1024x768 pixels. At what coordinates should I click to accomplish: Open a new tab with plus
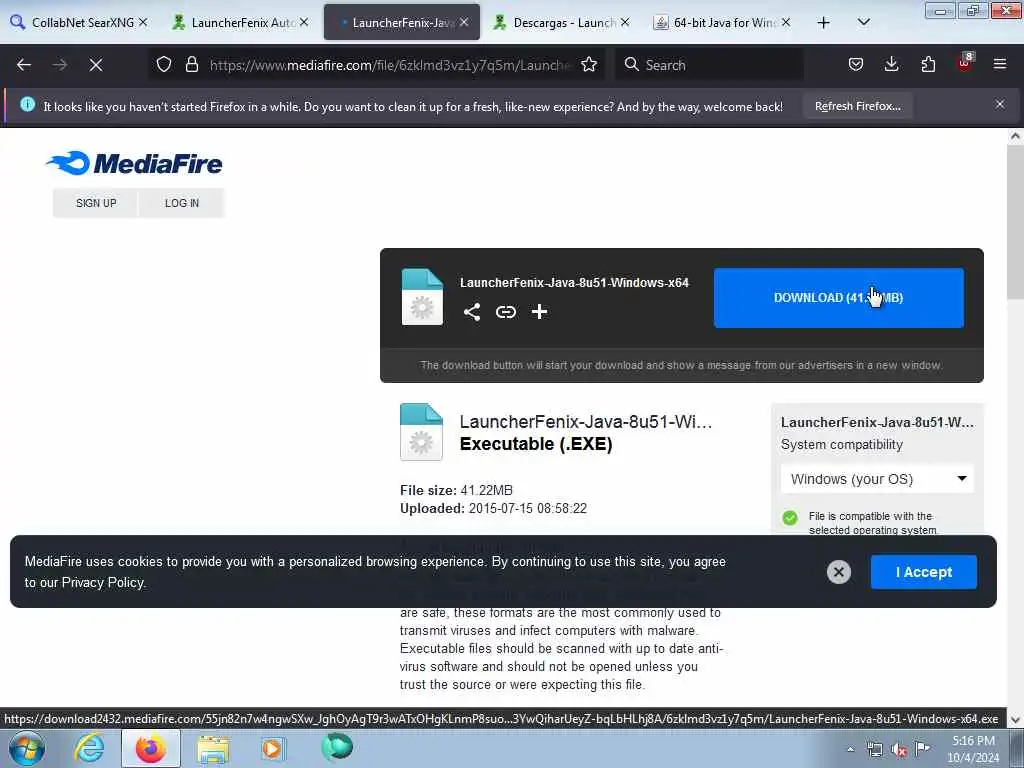click(824, 22)
